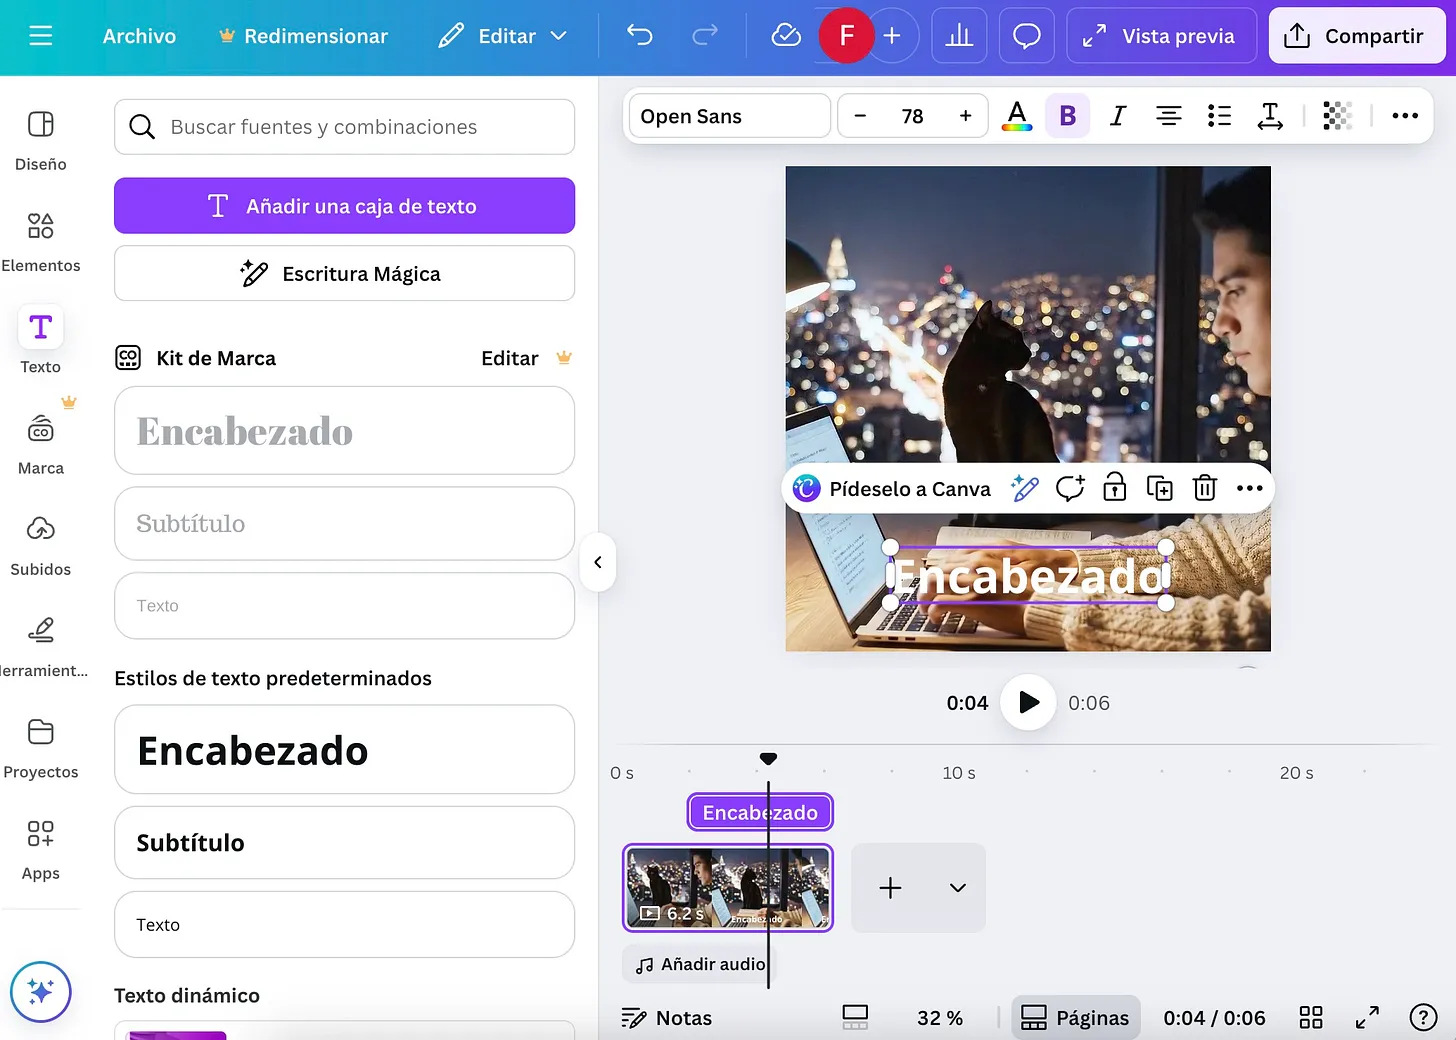Viewport: 1456px width, 1040px height.
Task: Open the Elementos panel
Action: 41,240
